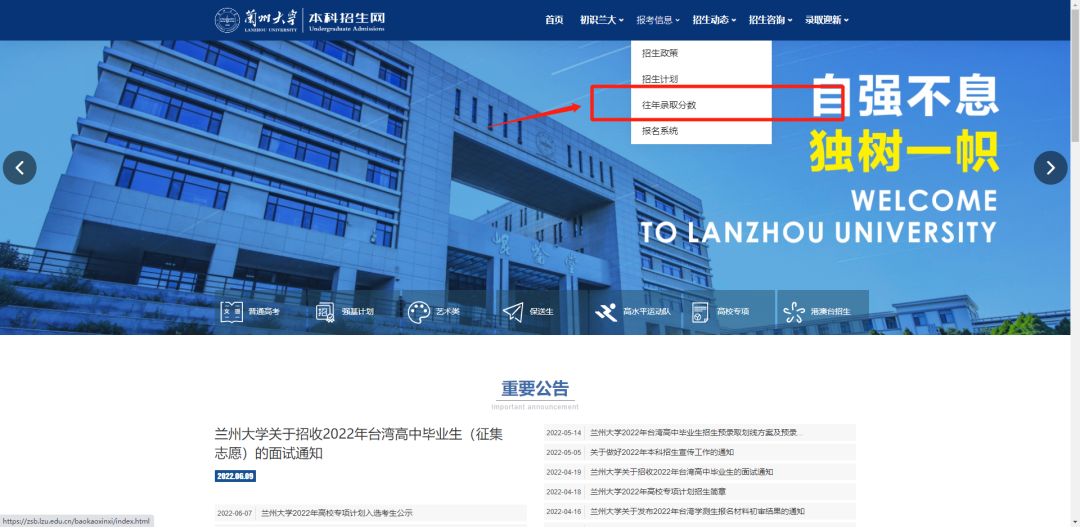The width and height of the screenshot is (1080, 527).
Task: Open the 艺术类 palette icon
Action: click(419, 312)
